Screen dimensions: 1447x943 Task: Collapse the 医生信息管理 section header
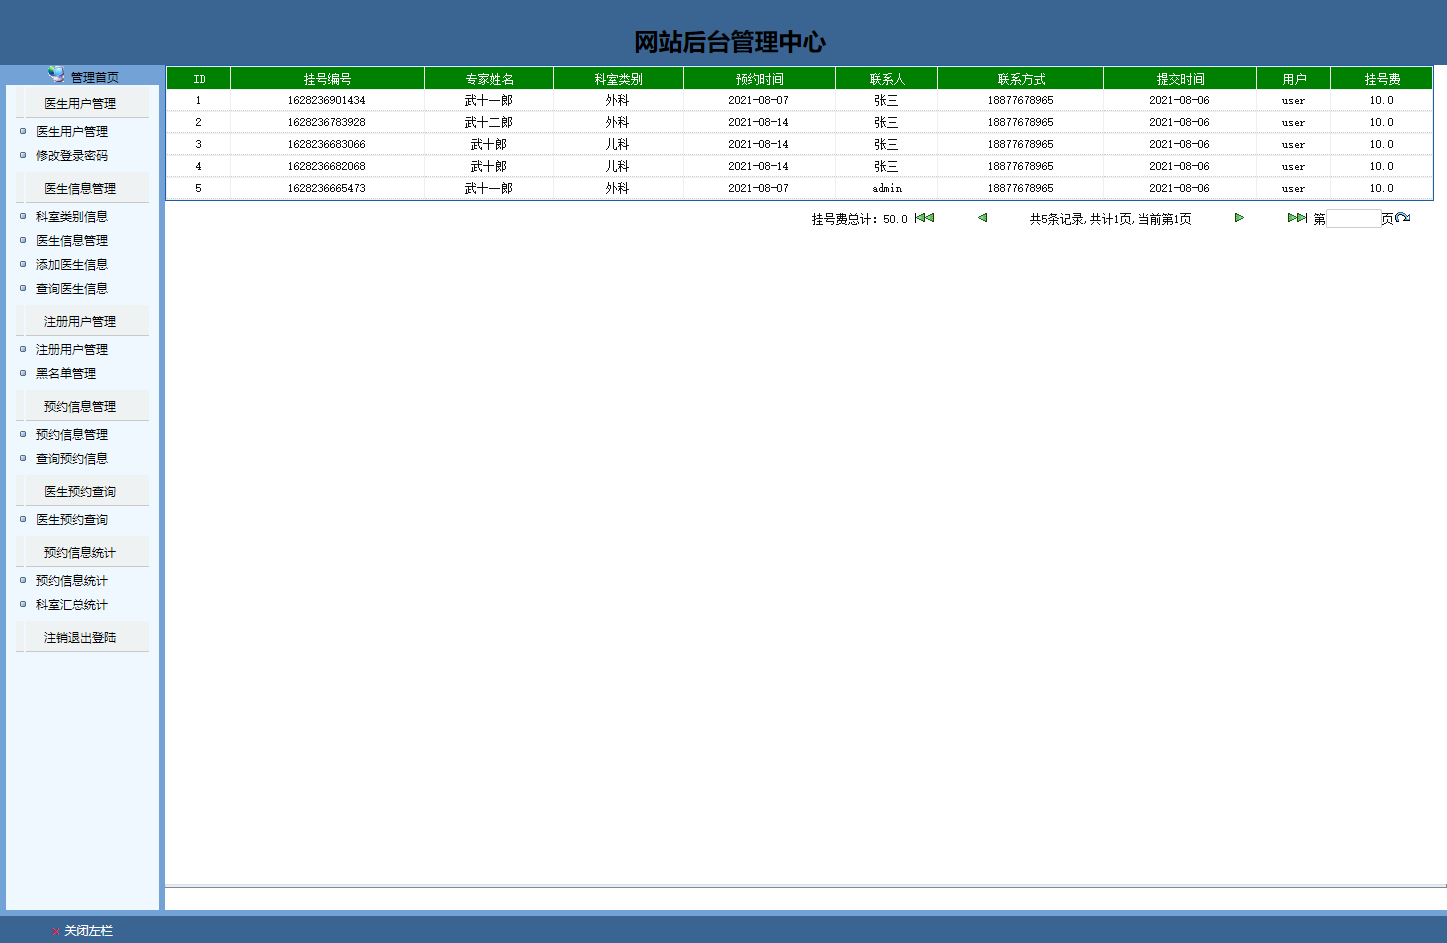82,188
